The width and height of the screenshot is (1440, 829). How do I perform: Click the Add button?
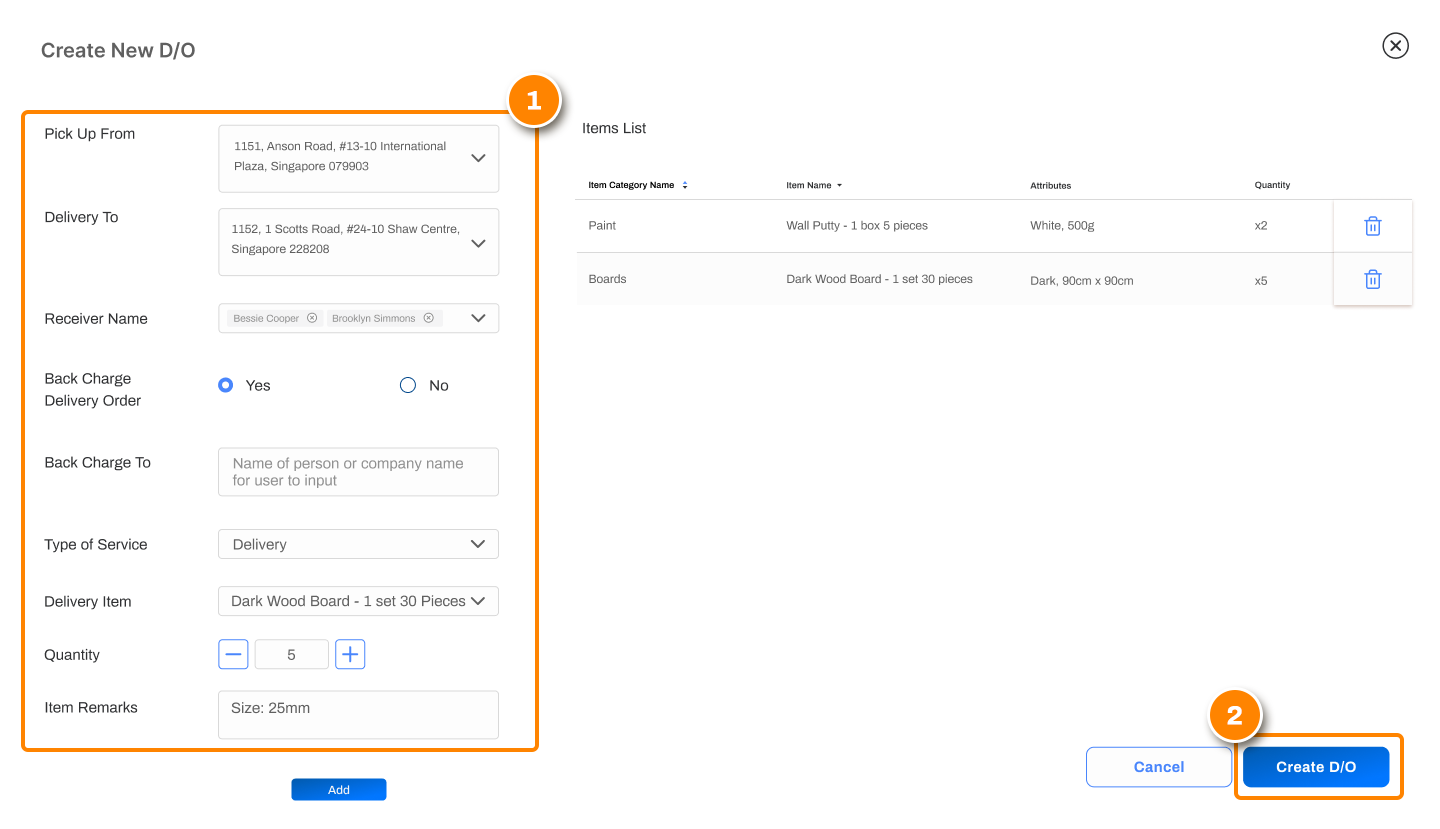click(x=339, y=790)
